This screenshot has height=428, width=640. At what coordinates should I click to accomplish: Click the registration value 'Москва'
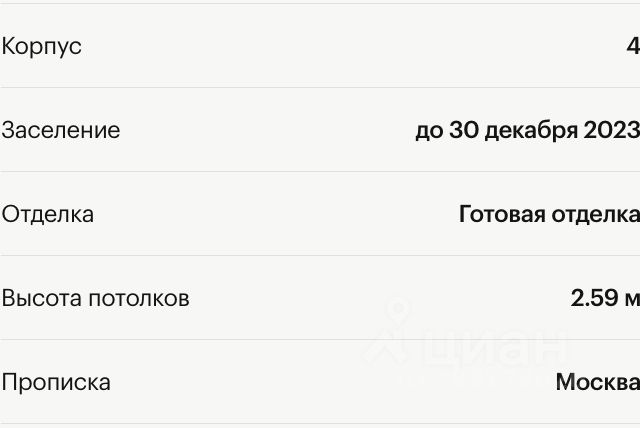(x=598, y=382)
